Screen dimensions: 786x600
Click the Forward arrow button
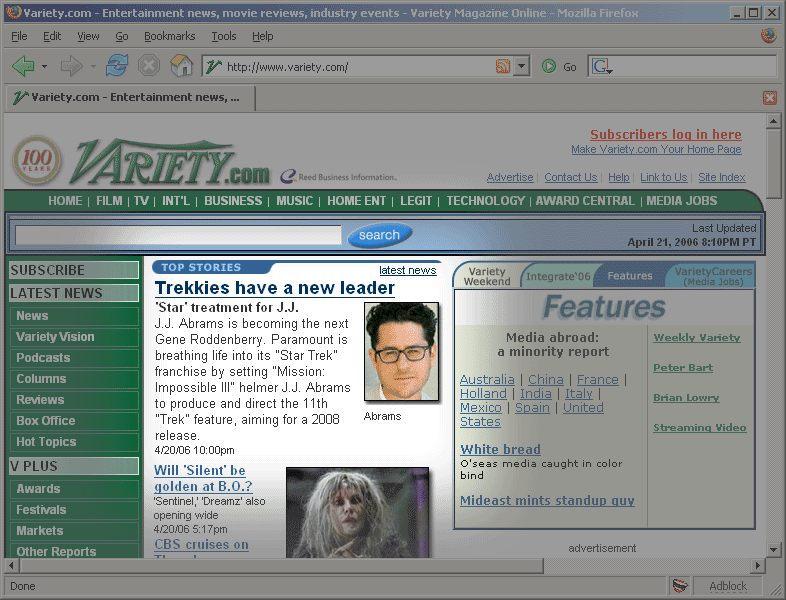[71, 67]
